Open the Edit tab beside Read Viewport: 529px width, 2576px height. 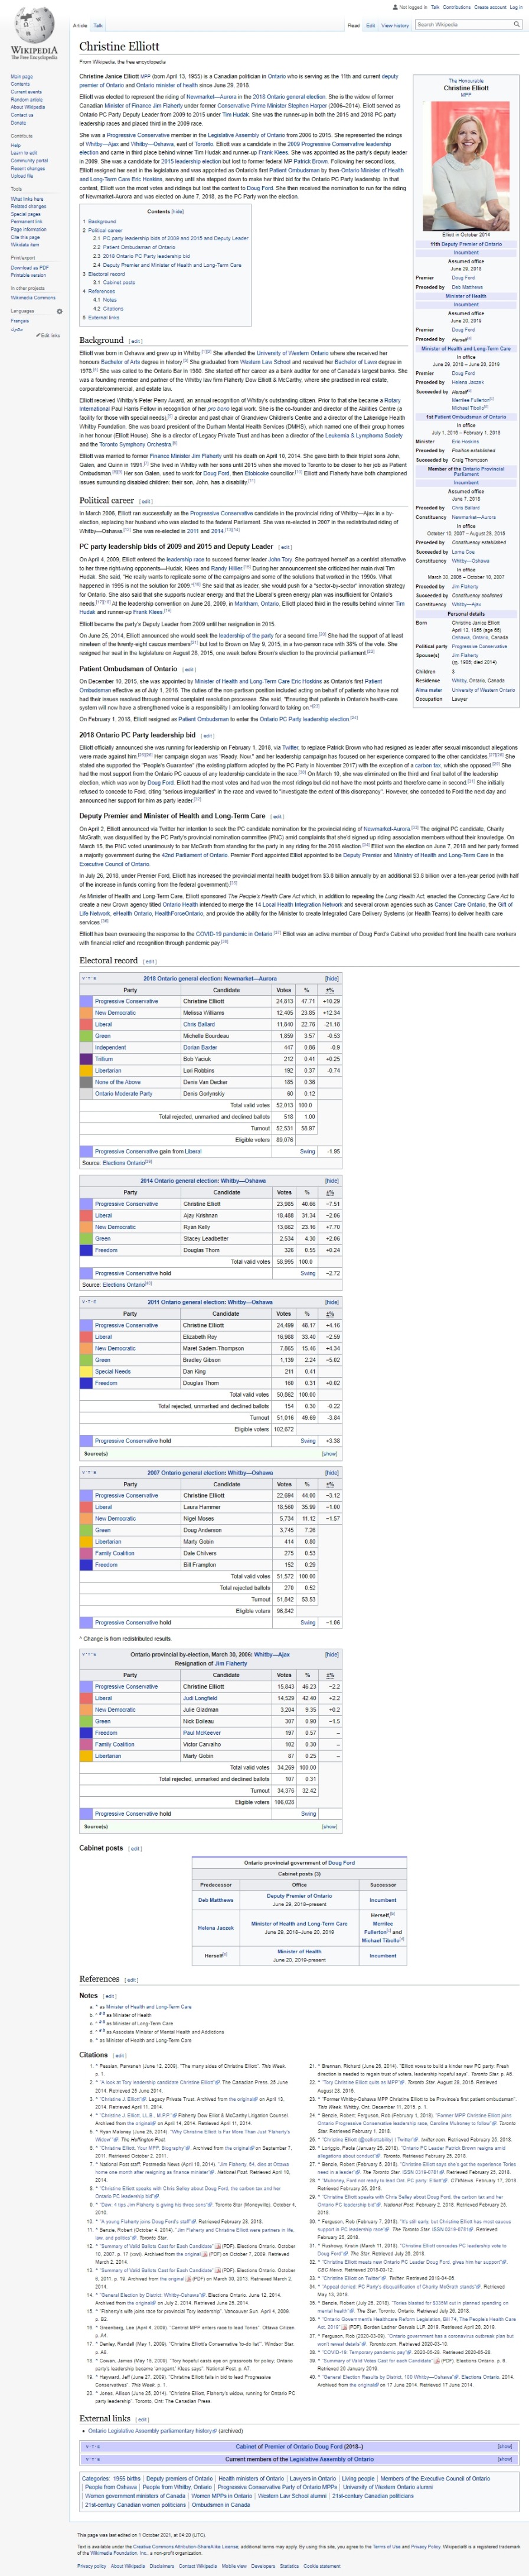[x=370, y=25]
